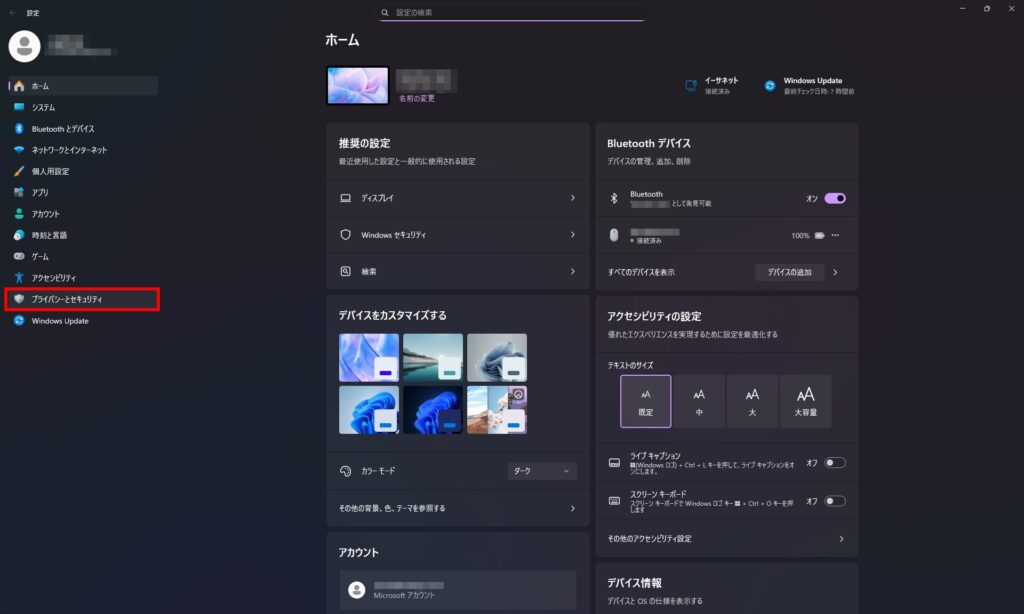1024x614 pixels.
Task: Click the プライバシーとセキュリティ shield icon
Action: (19, 299)
